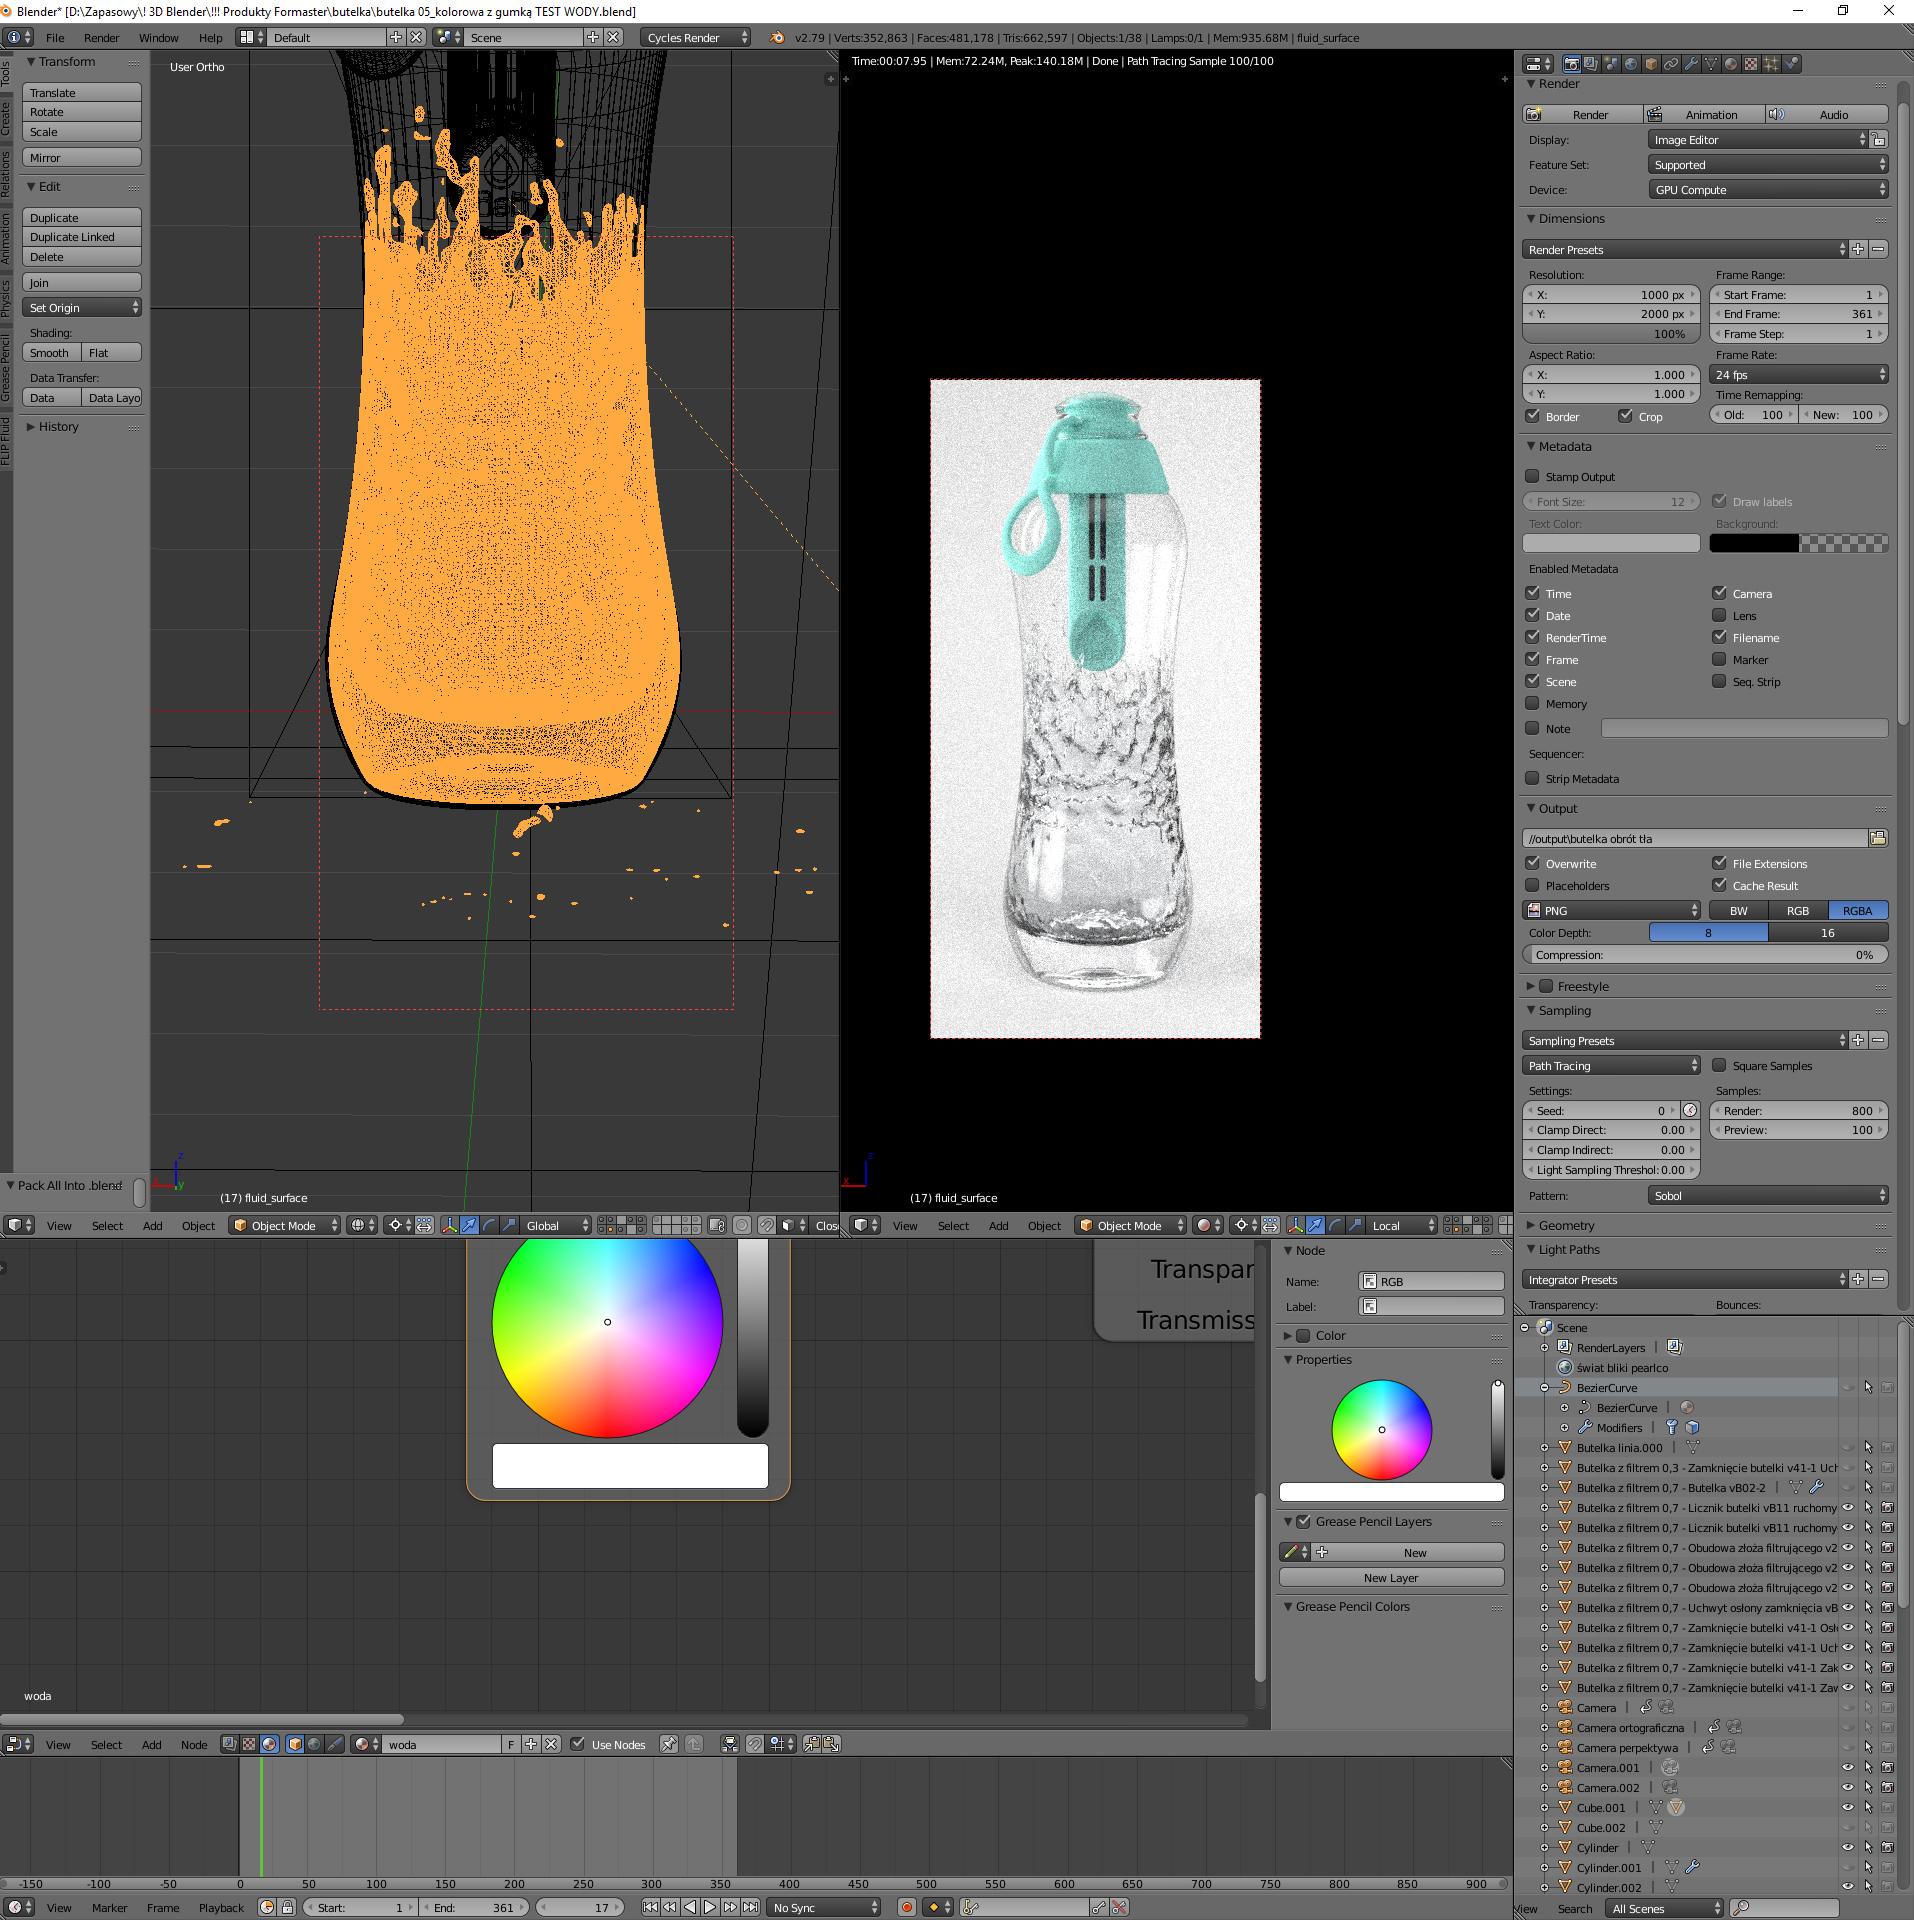Switch node editor to Texture nodes mode
This screenshot has width=1914, height=1920.
[x=248, y=1744]
